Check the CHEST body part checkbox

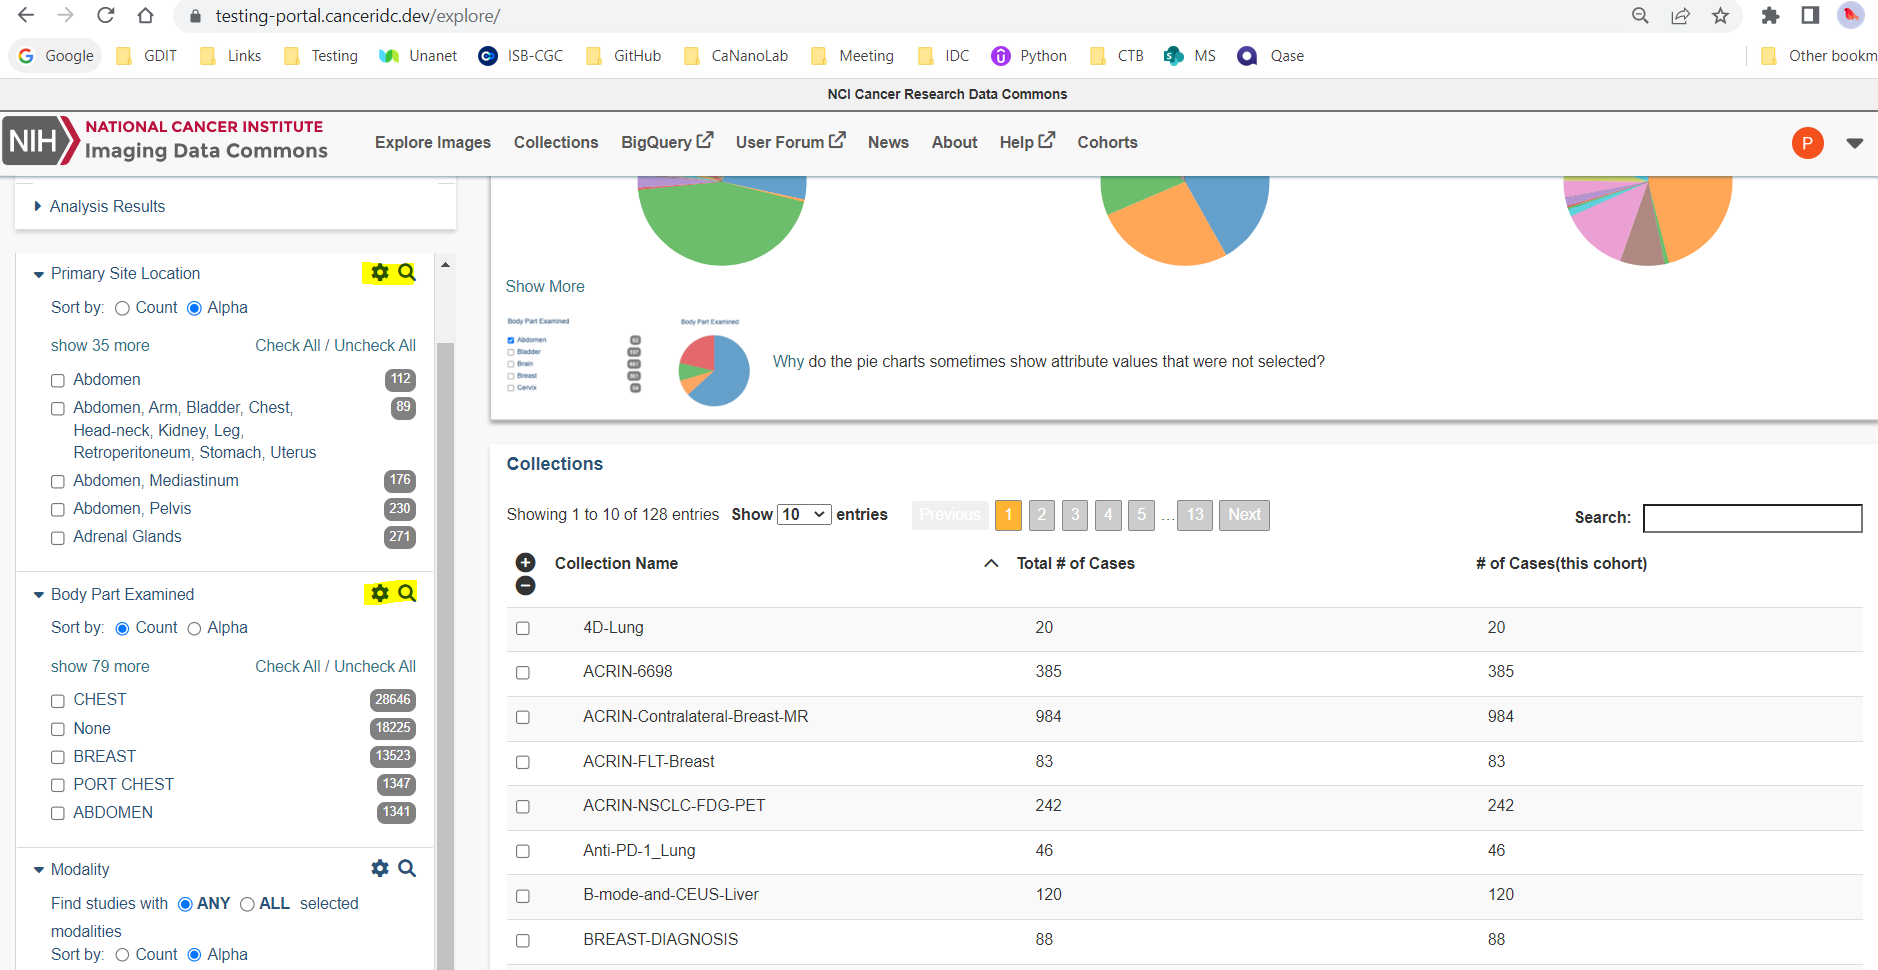pos(57,700)
